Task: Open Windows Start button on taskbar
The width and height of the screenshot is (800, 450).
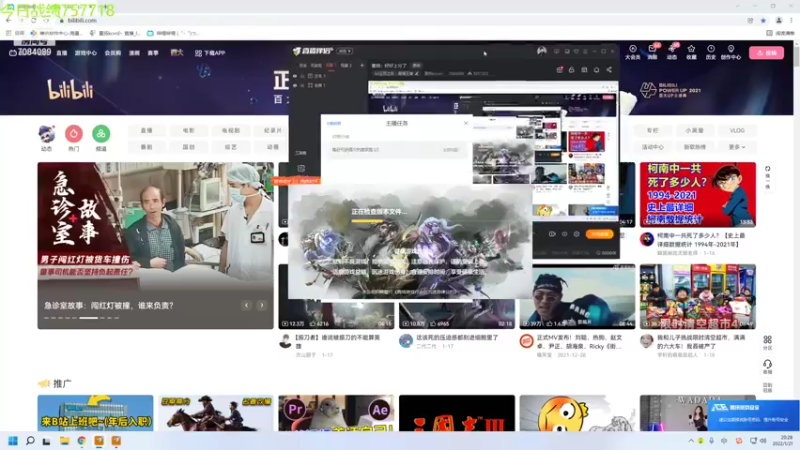Action: [13, 441]
